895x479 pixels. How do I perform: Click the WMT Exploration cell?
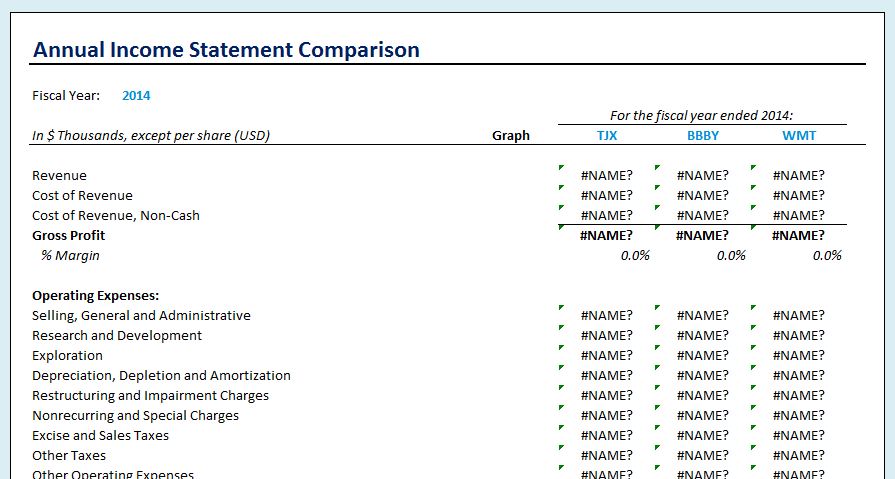tap(799, 355)
